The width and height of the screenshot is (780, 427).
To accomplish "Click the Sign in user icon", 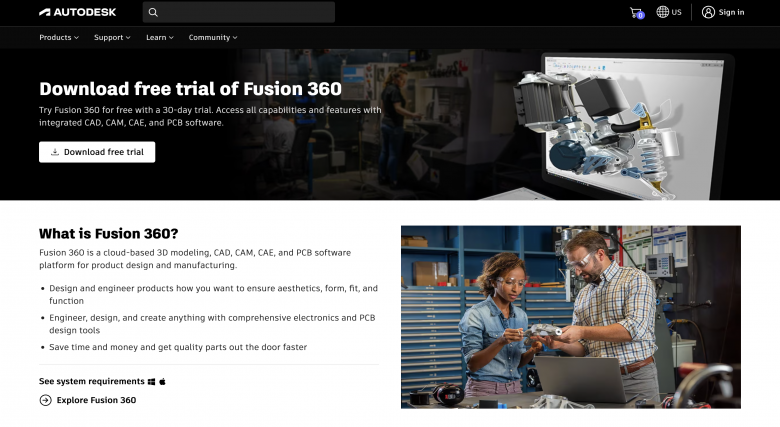I will 708,12.
